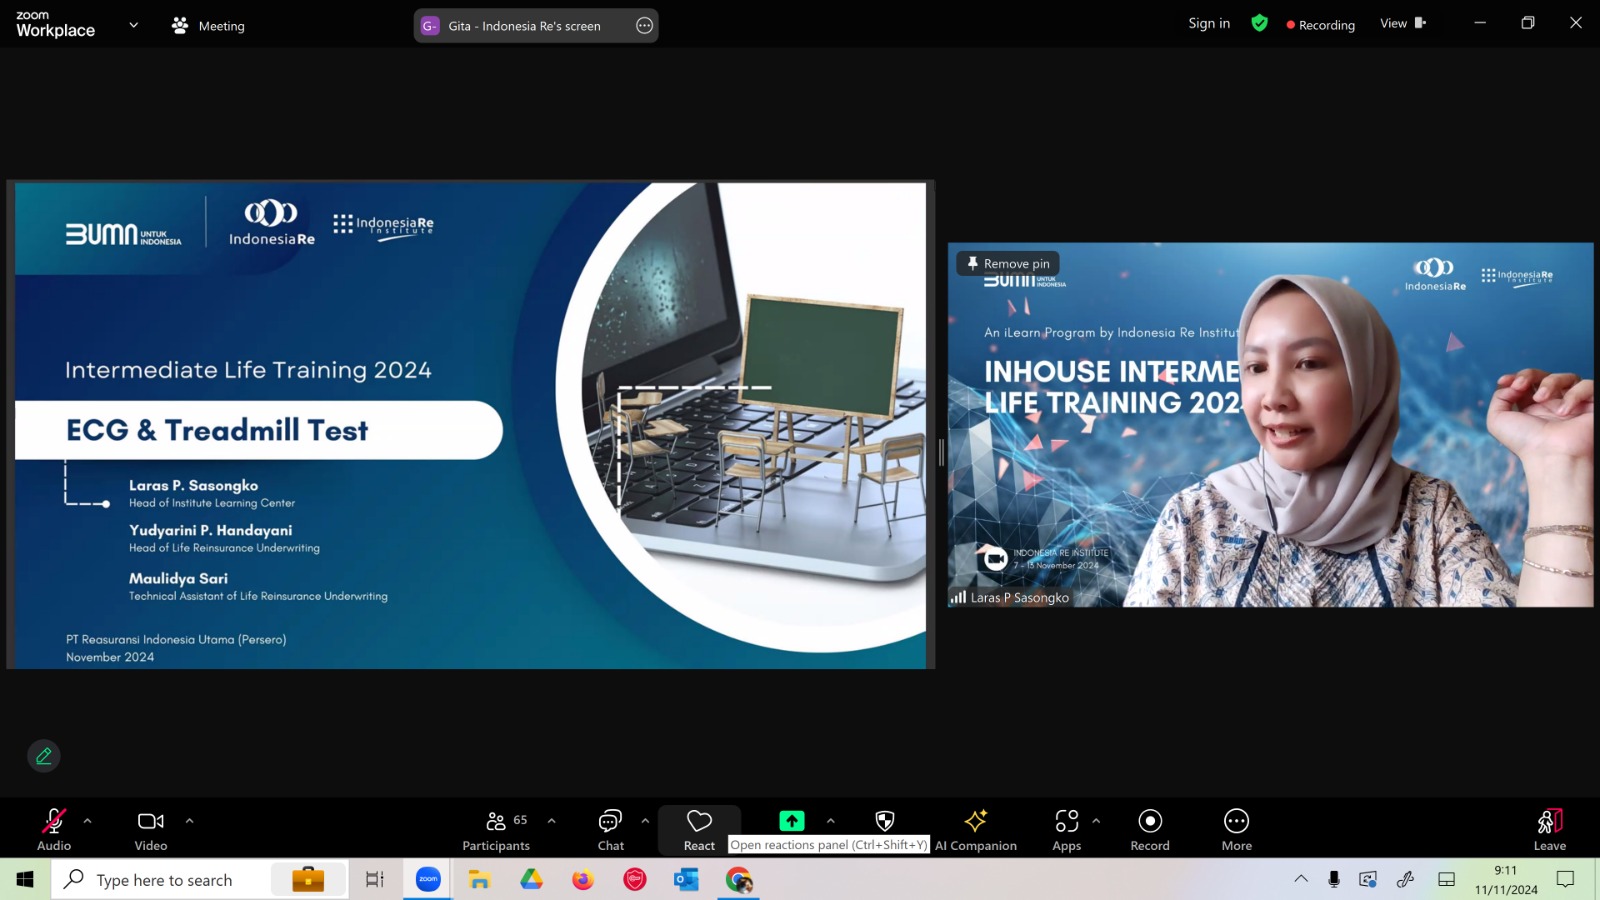
Task: Open Google Drive from taskbar
Action: 531,880
